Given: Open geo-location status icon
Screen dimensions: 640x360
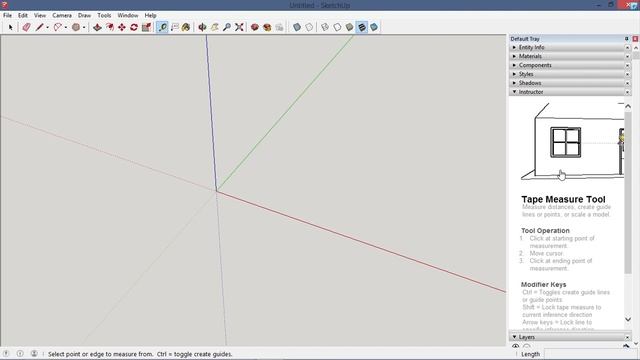Looking at the screenshot, I should [6, 353].
